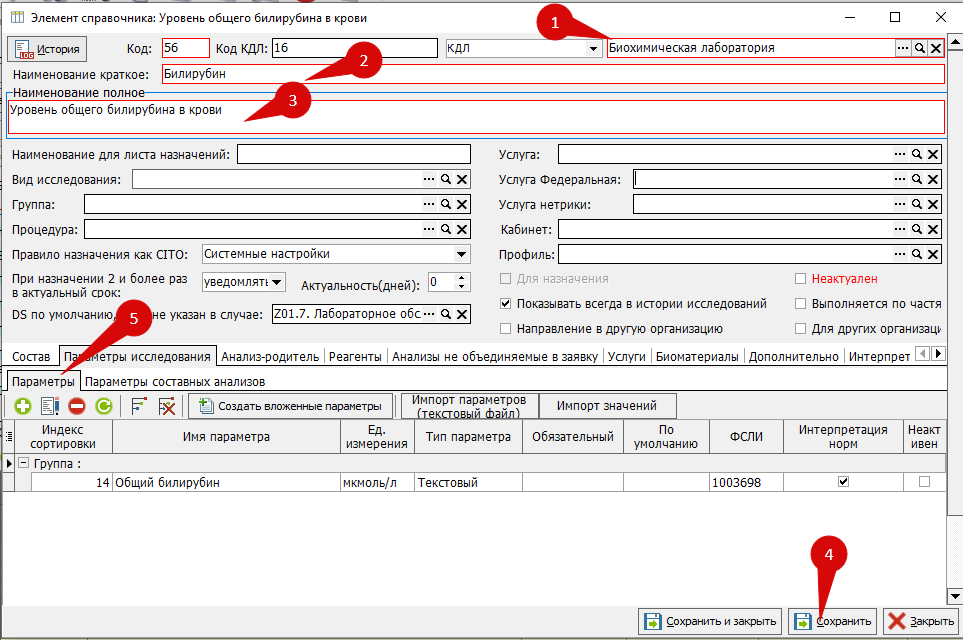This screenshot has width=963, height=640.
Task: Click the Общий билирубин parameter name cell
Action: point(226,482)
